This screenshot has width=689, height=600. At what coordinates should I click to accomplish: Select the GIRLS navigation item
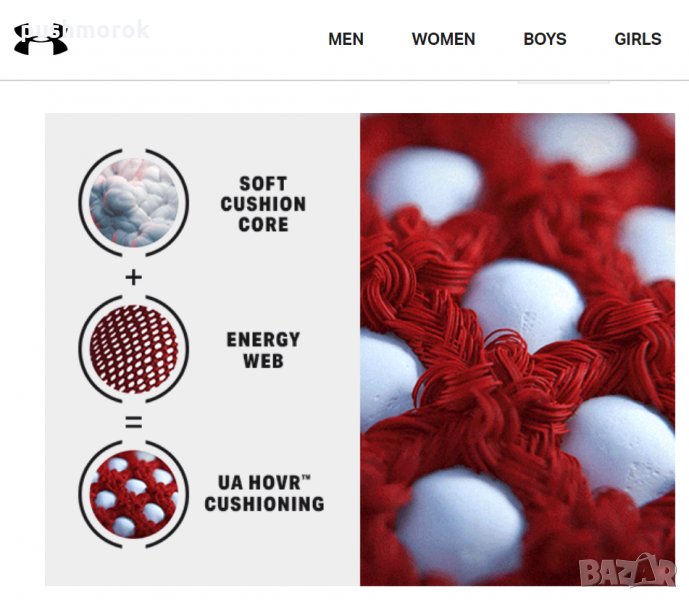(x=638, y=39)
